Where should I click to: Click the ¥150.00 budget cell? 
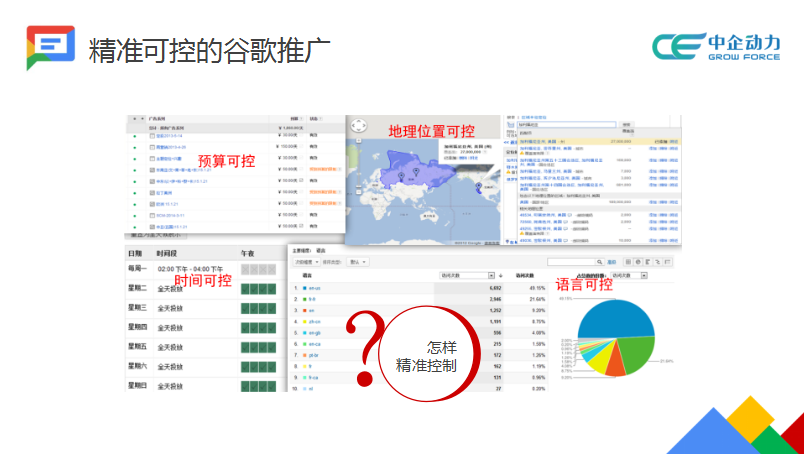(x=289, y=147)
